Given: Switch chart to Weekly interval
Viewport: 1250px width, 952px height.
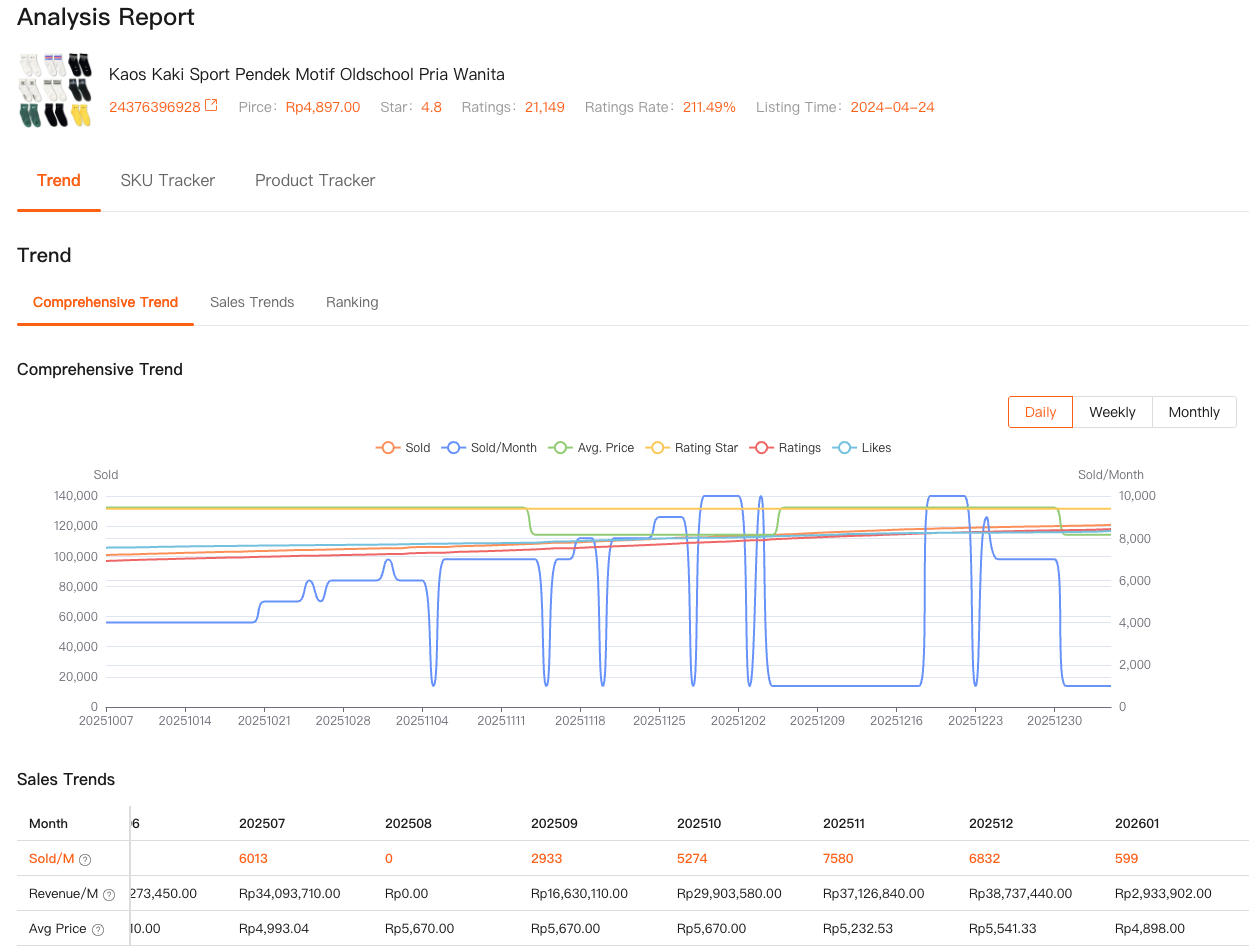Looking at the screenshot, I should pyautogui.click(x=1112, y=412).
